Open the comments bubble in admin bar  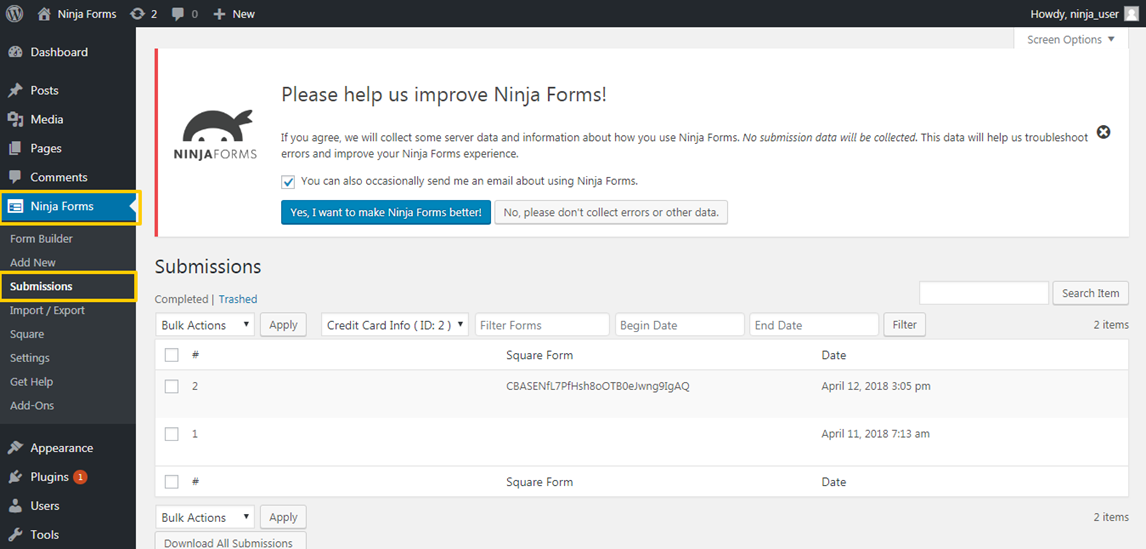[178, 14]
